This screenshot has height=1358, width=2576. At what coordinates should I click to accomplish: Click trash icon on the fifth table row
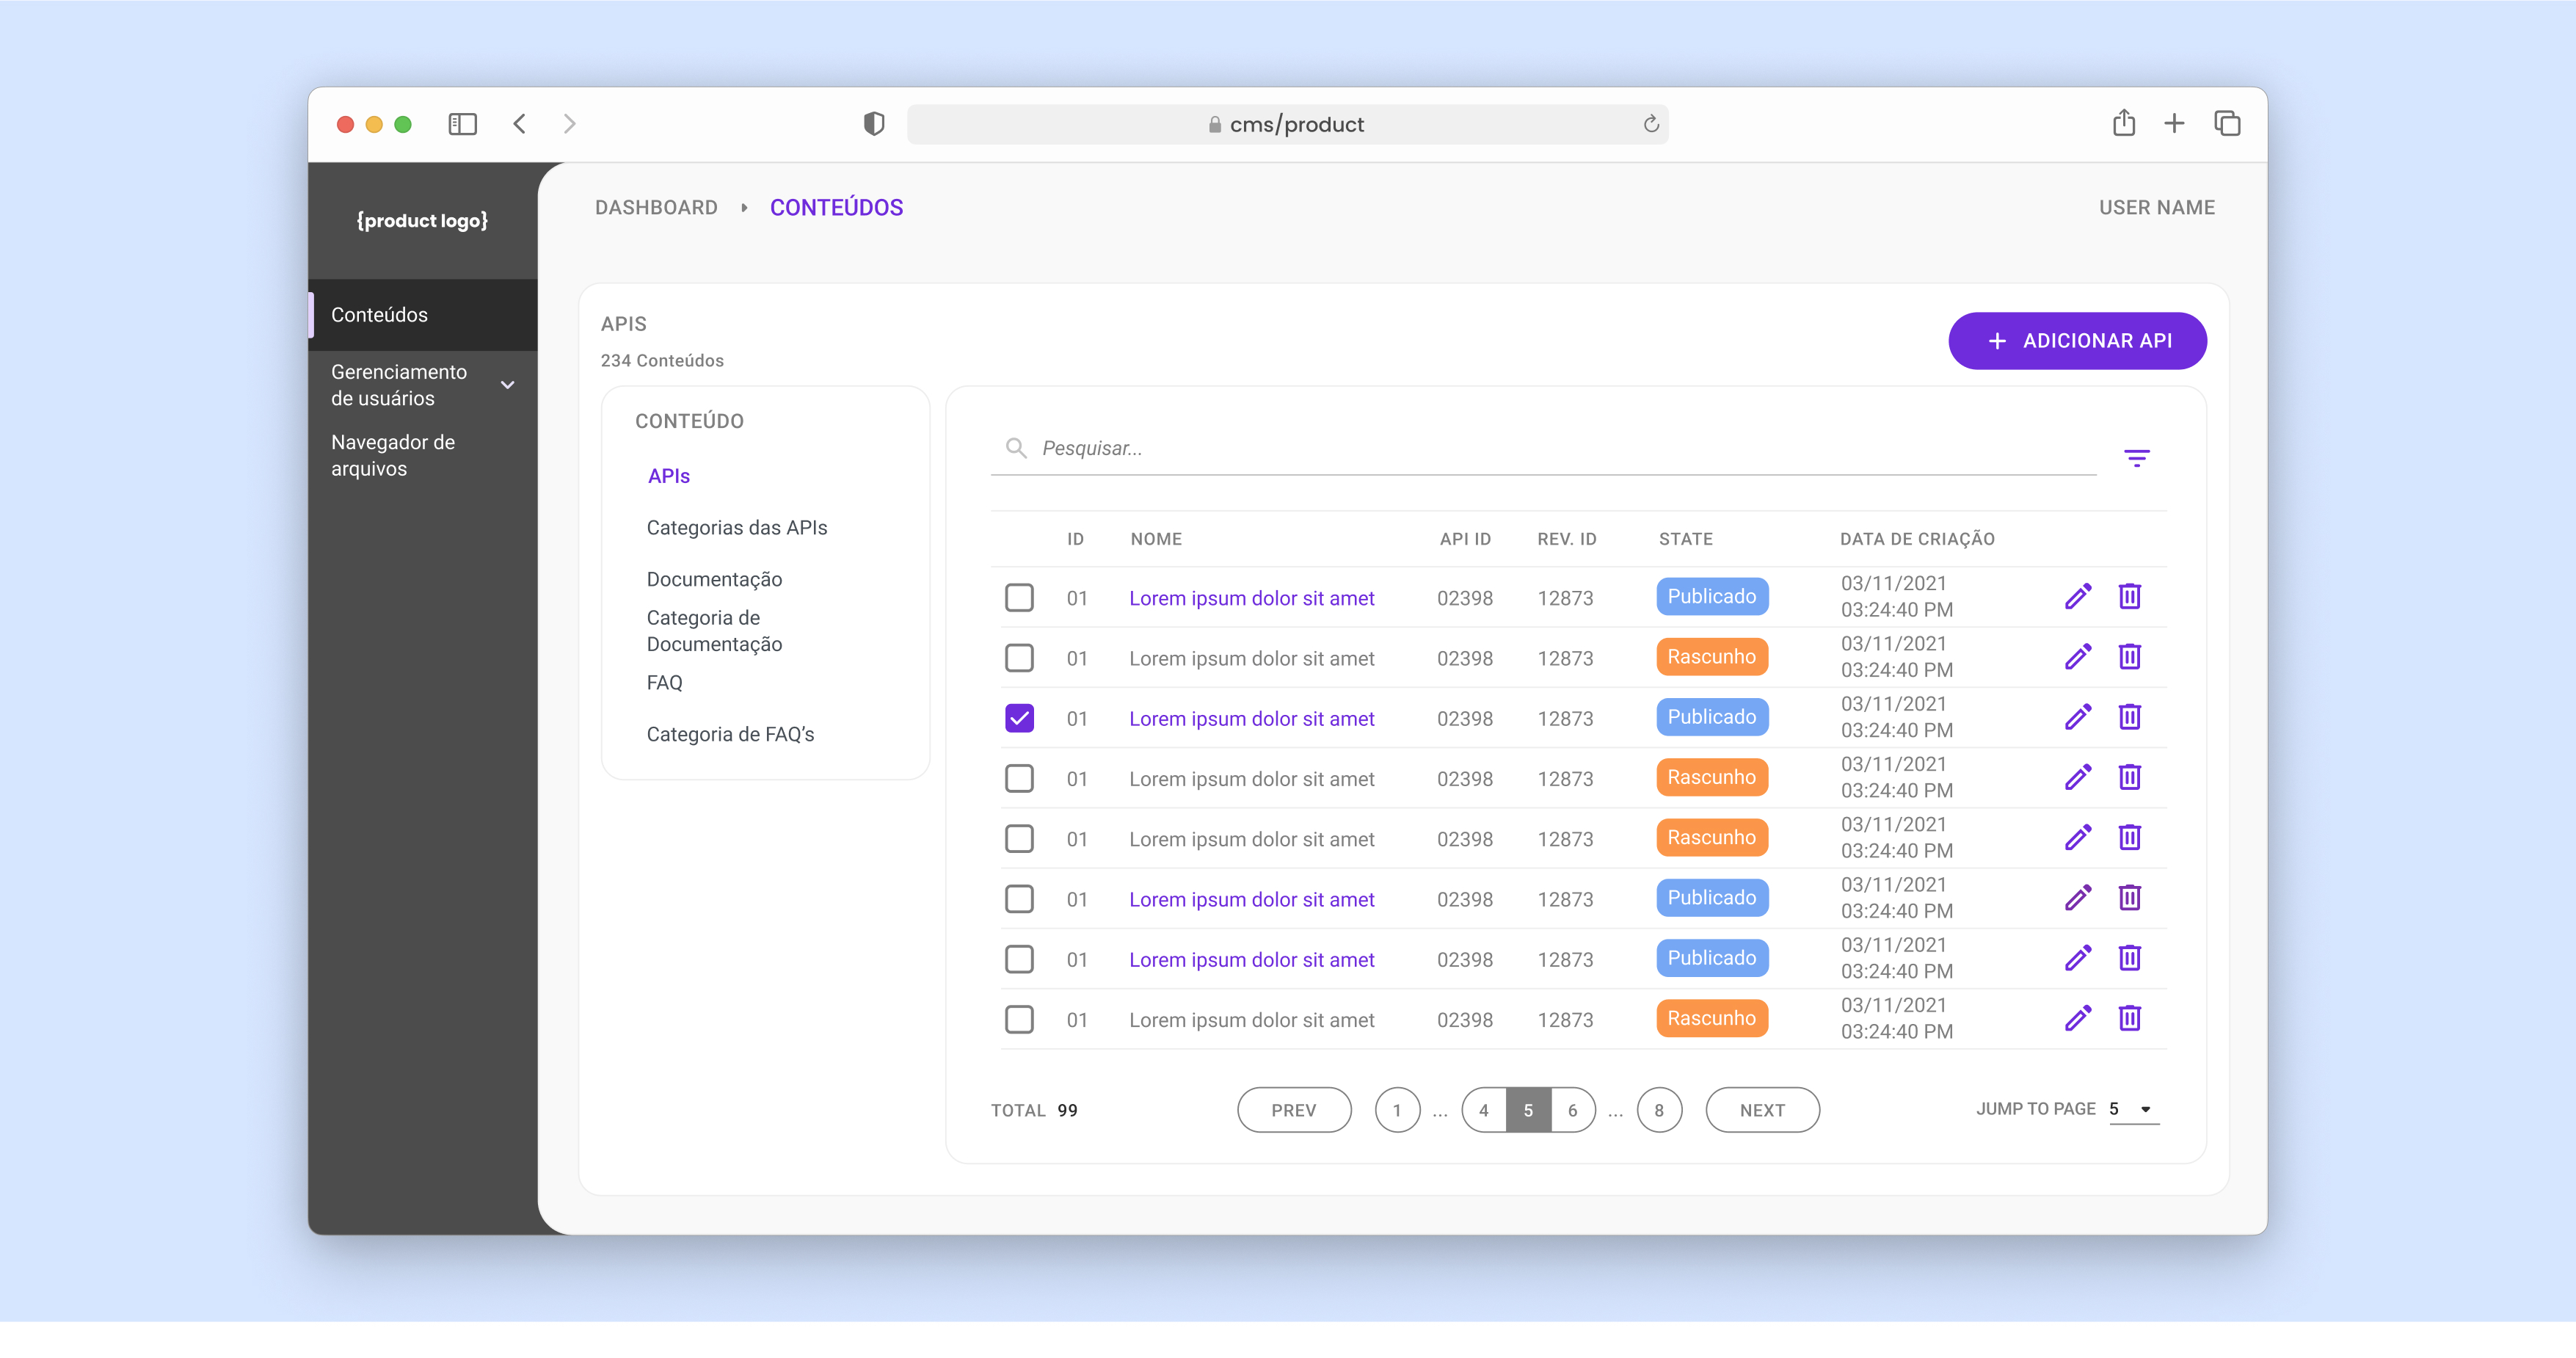tap(2129, 837)
